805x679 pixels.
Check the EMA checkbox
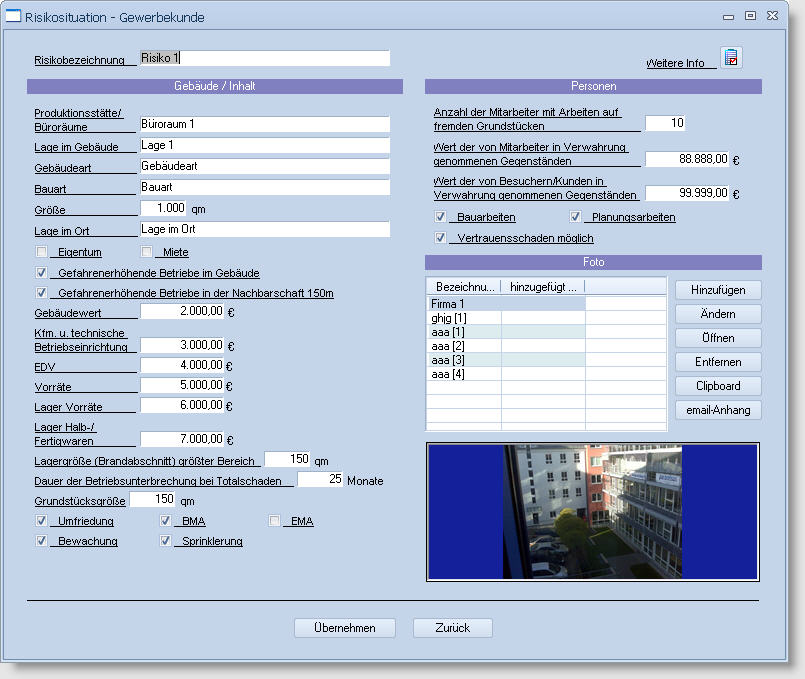click(x=275, y=521)
